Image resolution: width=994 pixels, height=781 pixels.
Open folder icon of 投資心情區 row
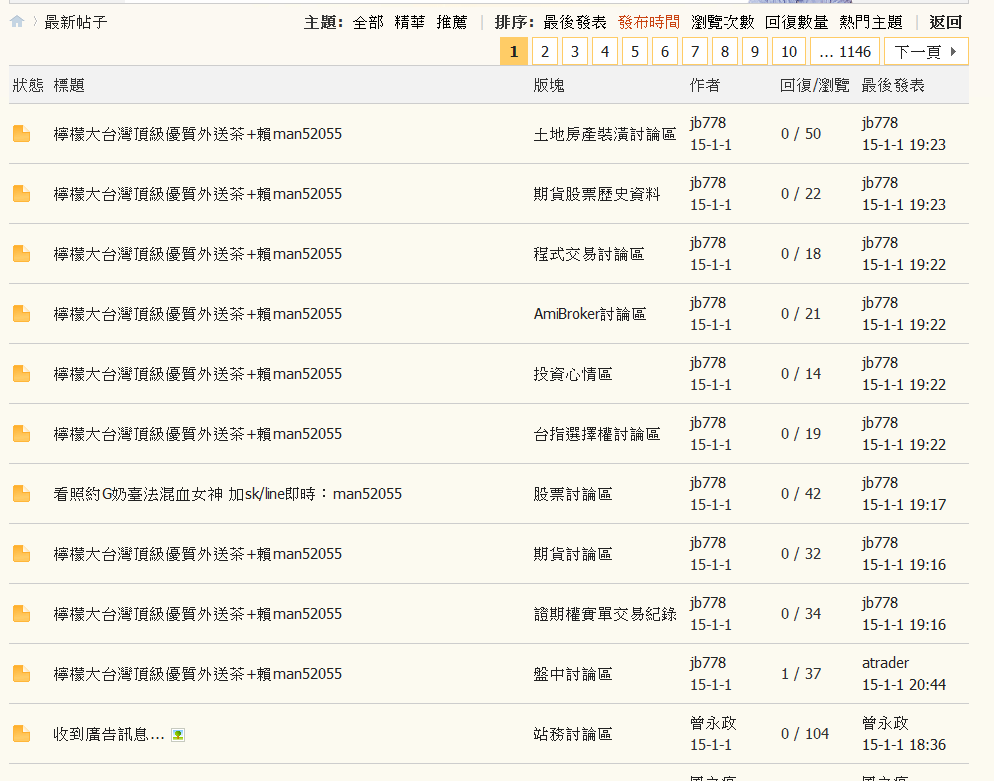pos(22,374)
